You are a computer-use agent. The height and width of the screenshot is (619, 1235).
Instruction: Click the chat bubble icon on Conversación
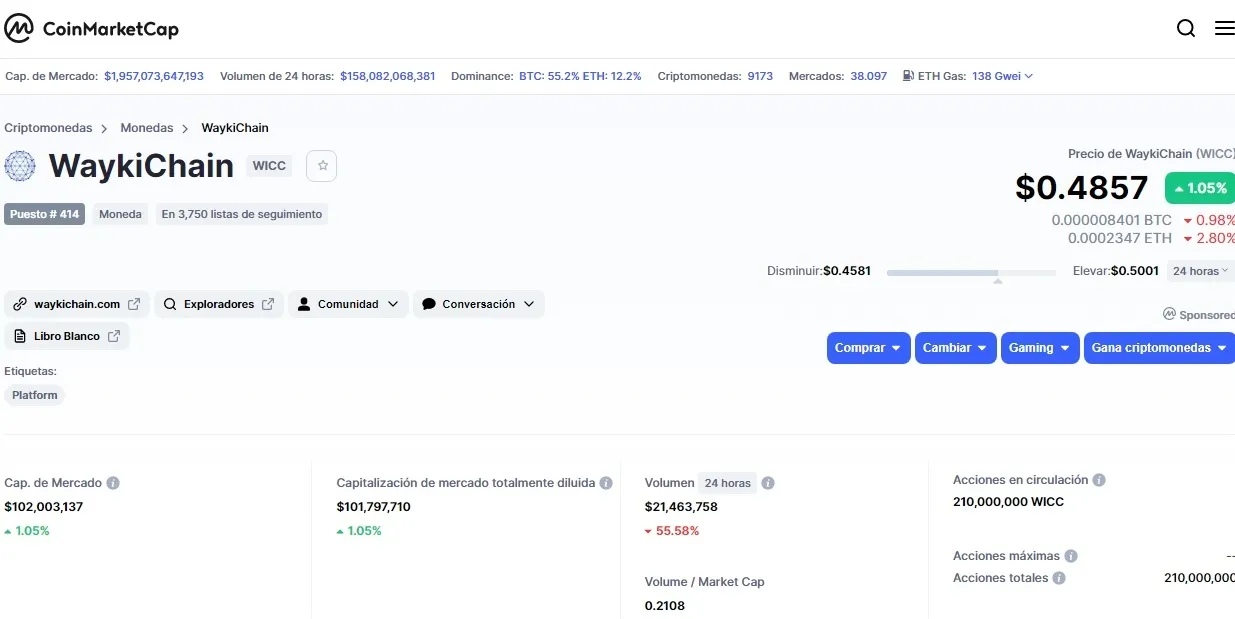tap(428, 304)
